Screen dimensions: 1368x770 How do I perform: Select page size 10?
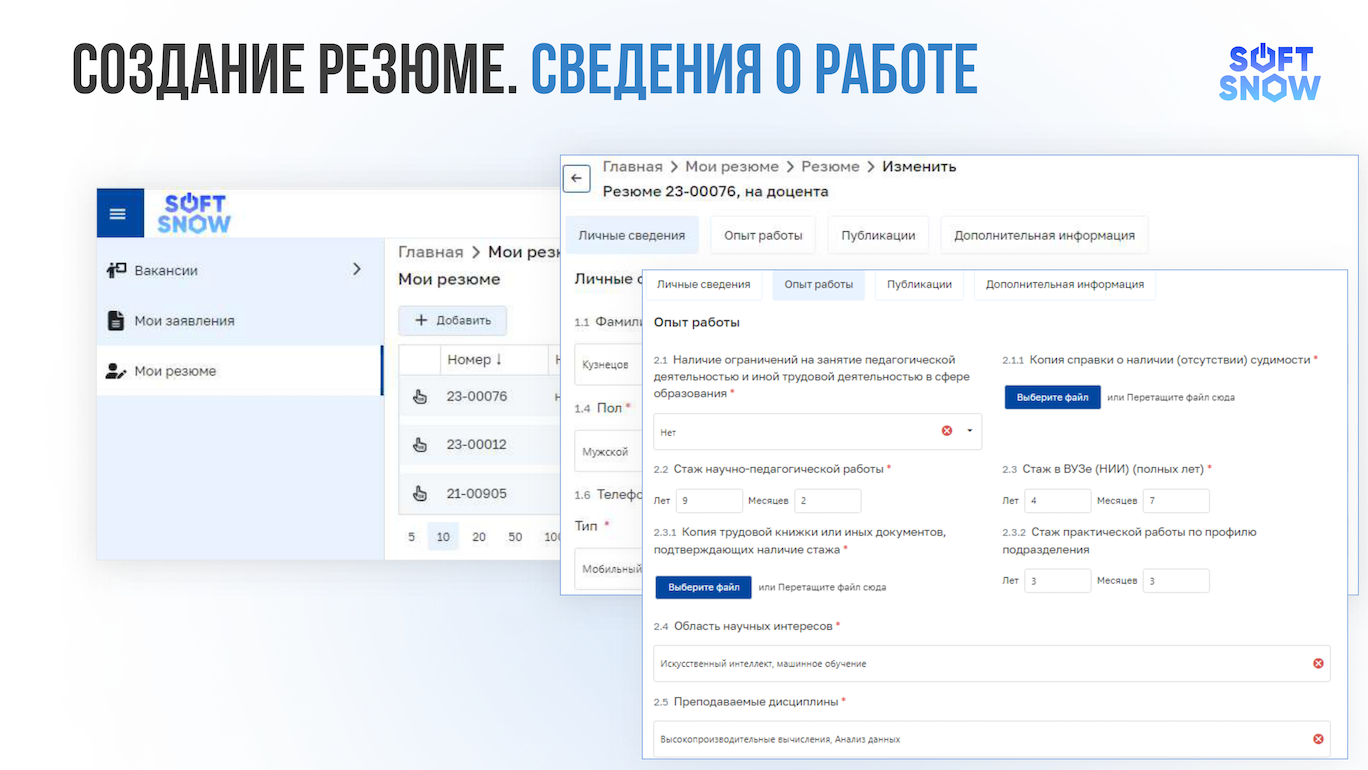click(443, 537)
